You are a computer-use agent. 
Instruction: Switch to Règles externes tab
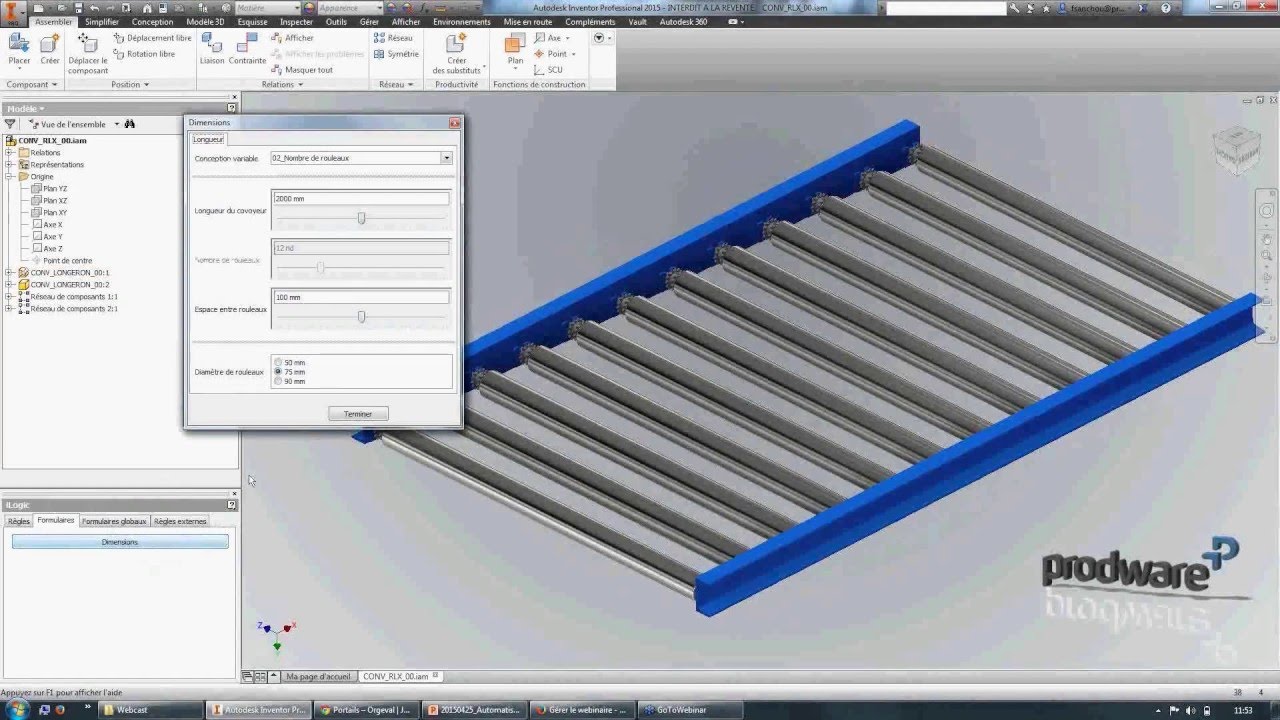pos(180,521)
